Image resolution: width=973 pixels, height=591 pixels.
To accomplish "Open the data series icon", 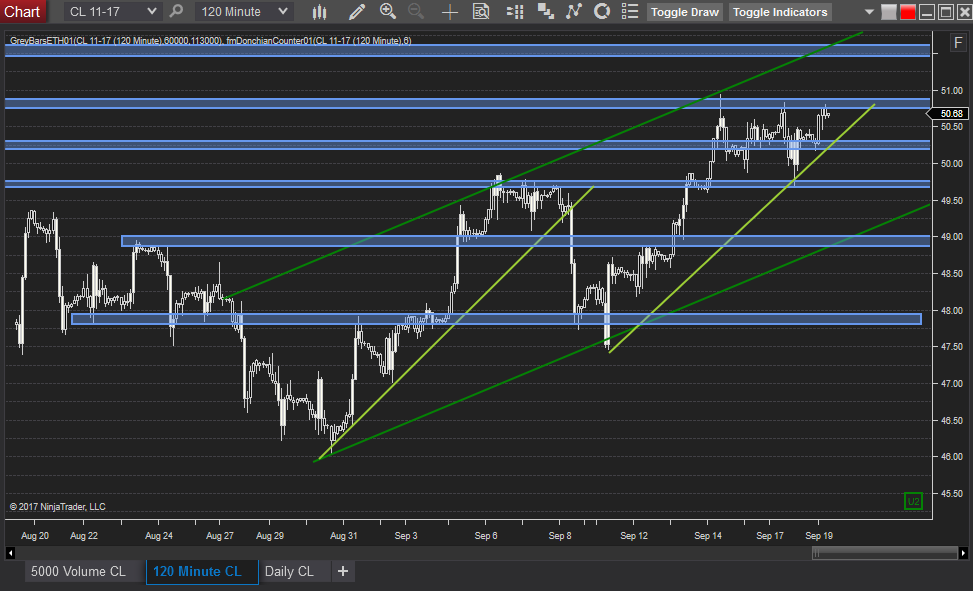I will click(x=545, y=11).
